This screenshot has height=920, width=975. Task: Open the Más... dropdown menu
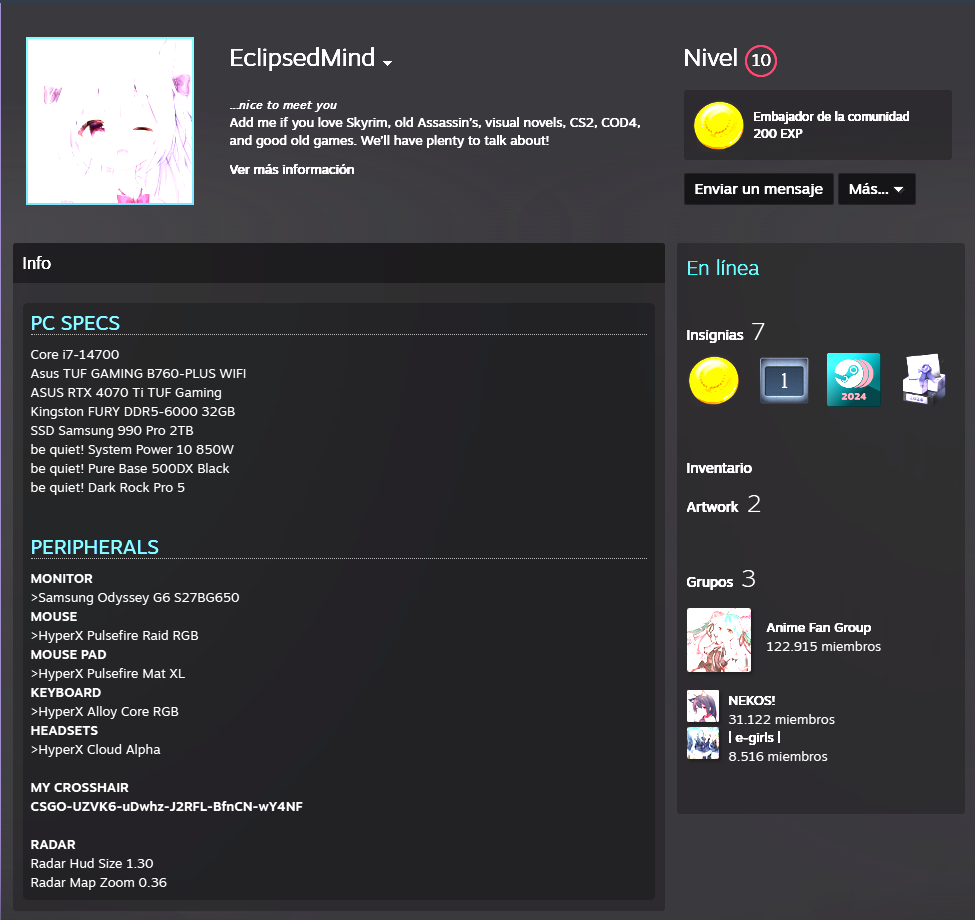tap(876, 189)
